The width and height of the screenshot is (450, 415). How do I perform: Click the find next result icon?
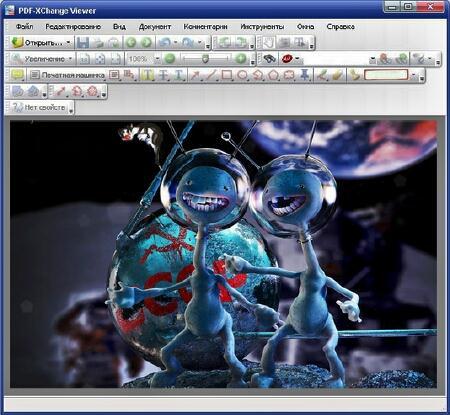coord(401,59)
